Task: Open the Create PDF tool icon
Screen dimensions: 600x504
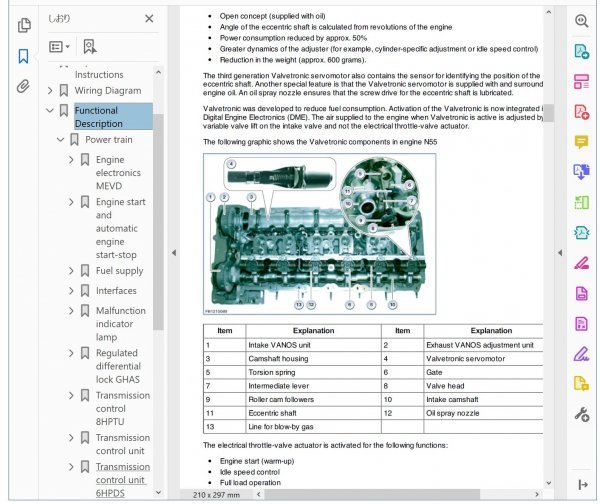Action: pos(582,51)
